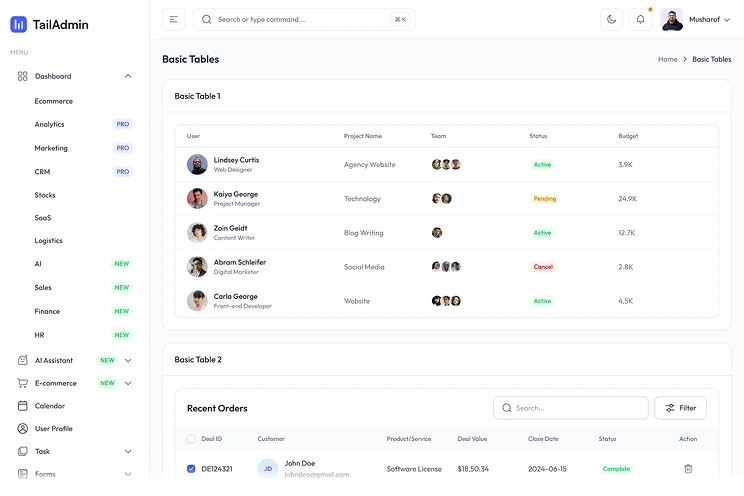Screen dimensions: 744x496
Task: Click Musharof's profile avatar
Action: tap(671, 19)
